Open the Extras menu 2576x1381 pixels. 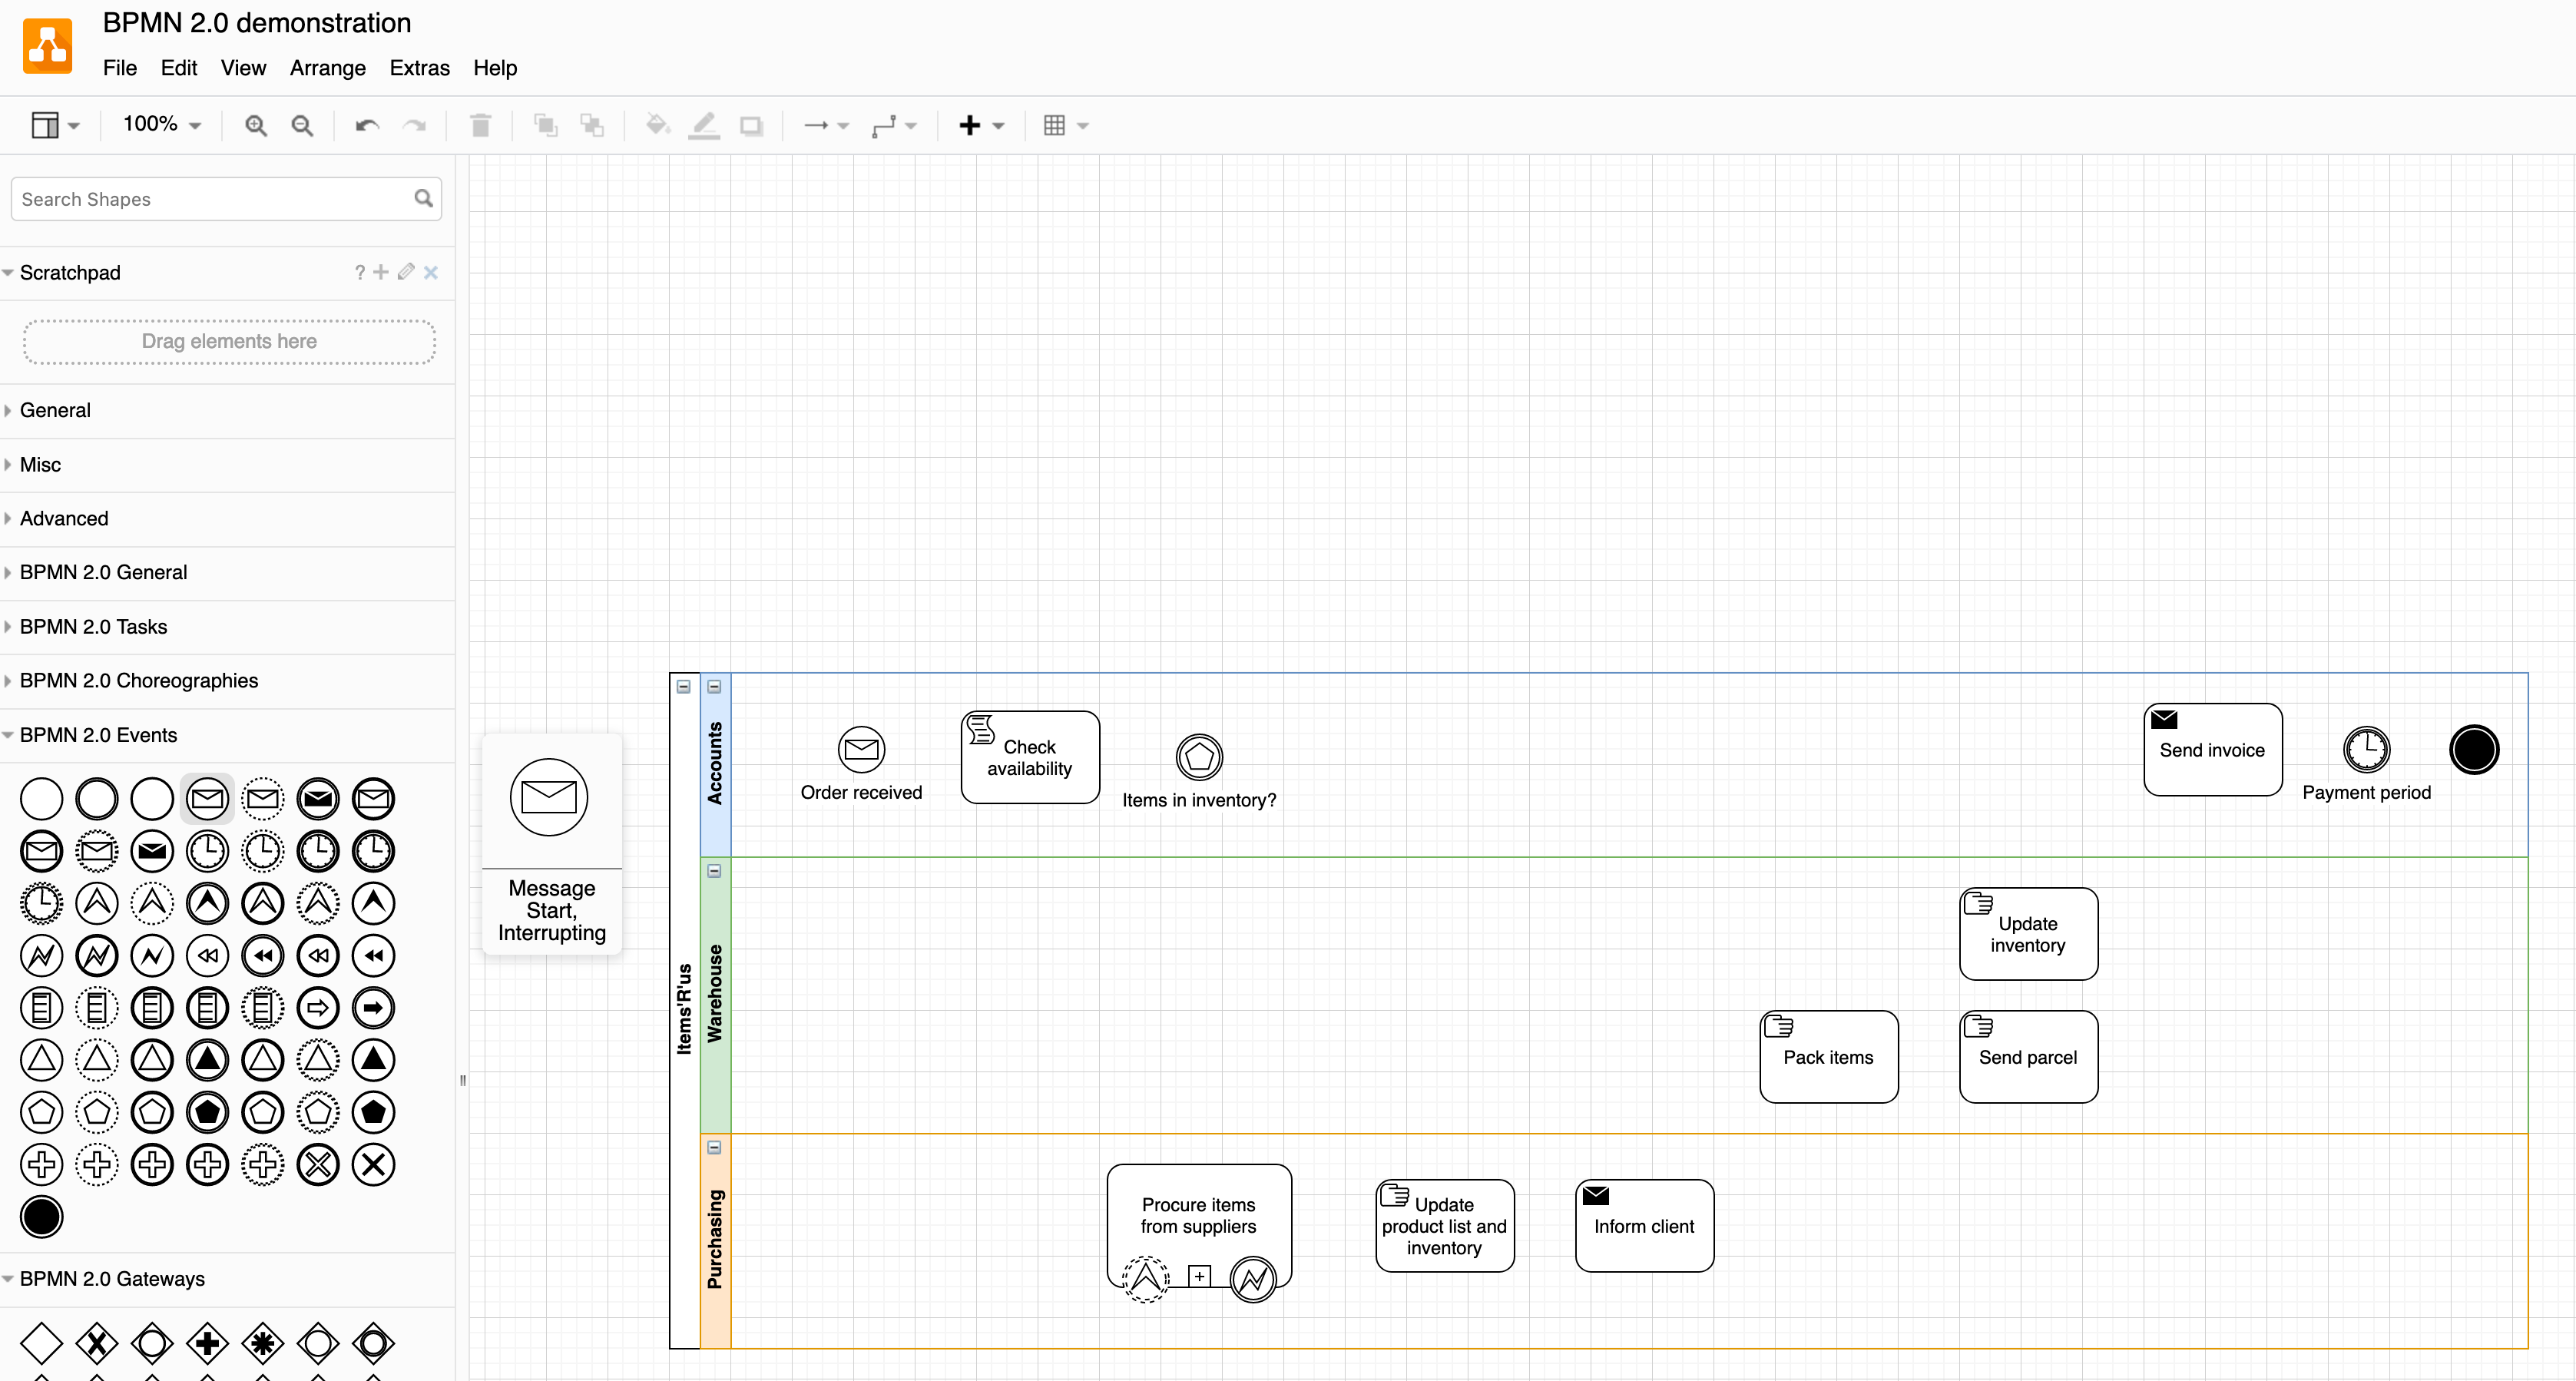pos(419,68)
